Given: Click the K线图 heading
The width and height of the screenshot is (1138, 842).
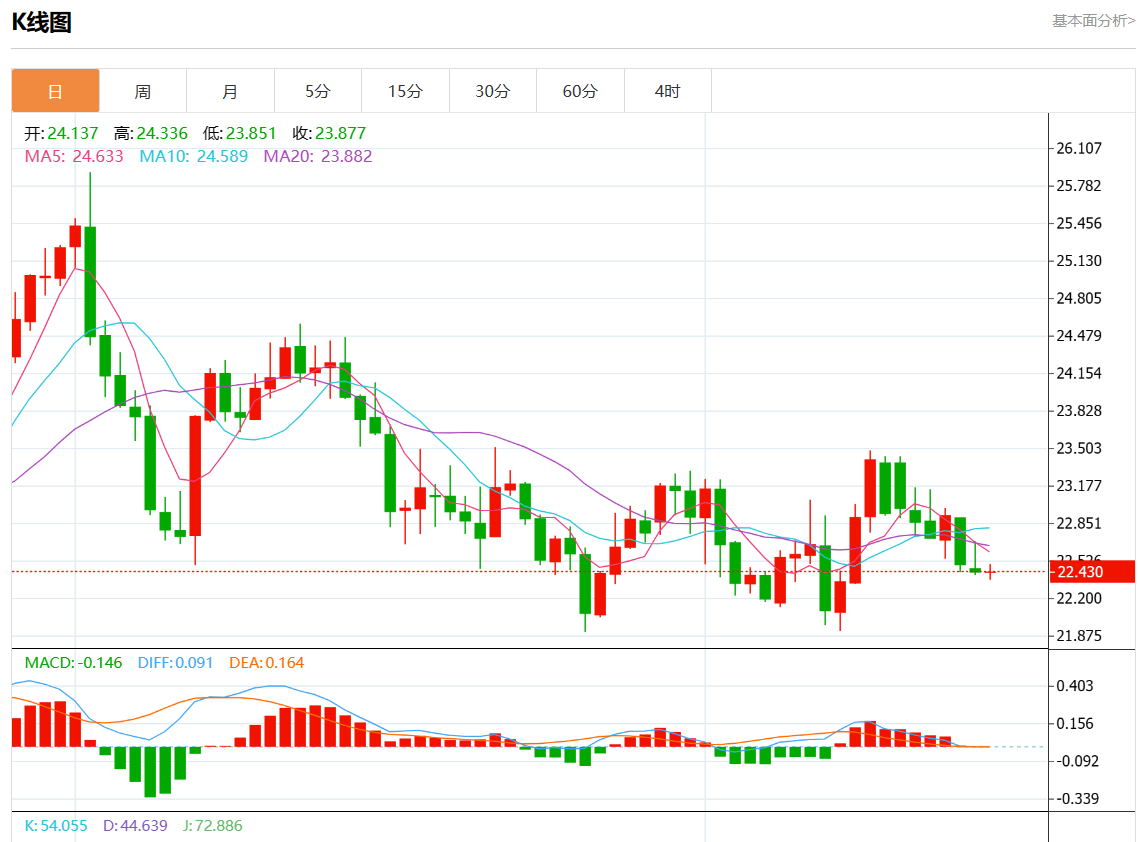Looking at the screenshot, I should (42, 22).
